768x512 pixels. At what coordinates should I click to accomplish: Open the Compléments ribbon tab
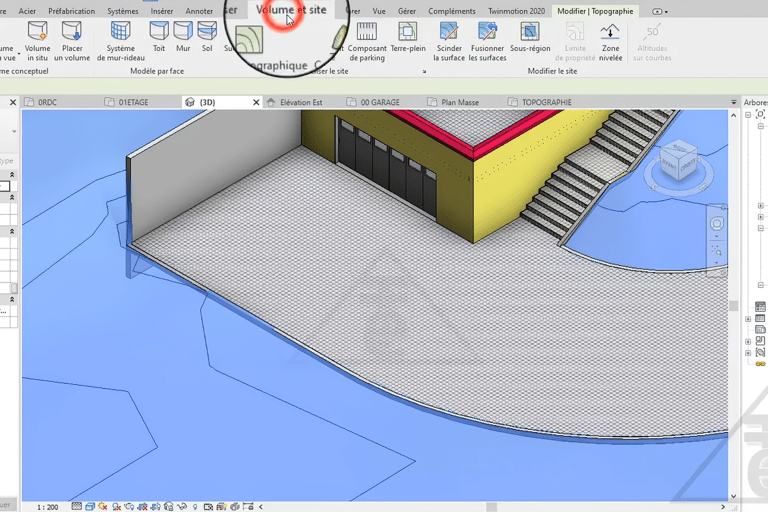pos(452,11)
